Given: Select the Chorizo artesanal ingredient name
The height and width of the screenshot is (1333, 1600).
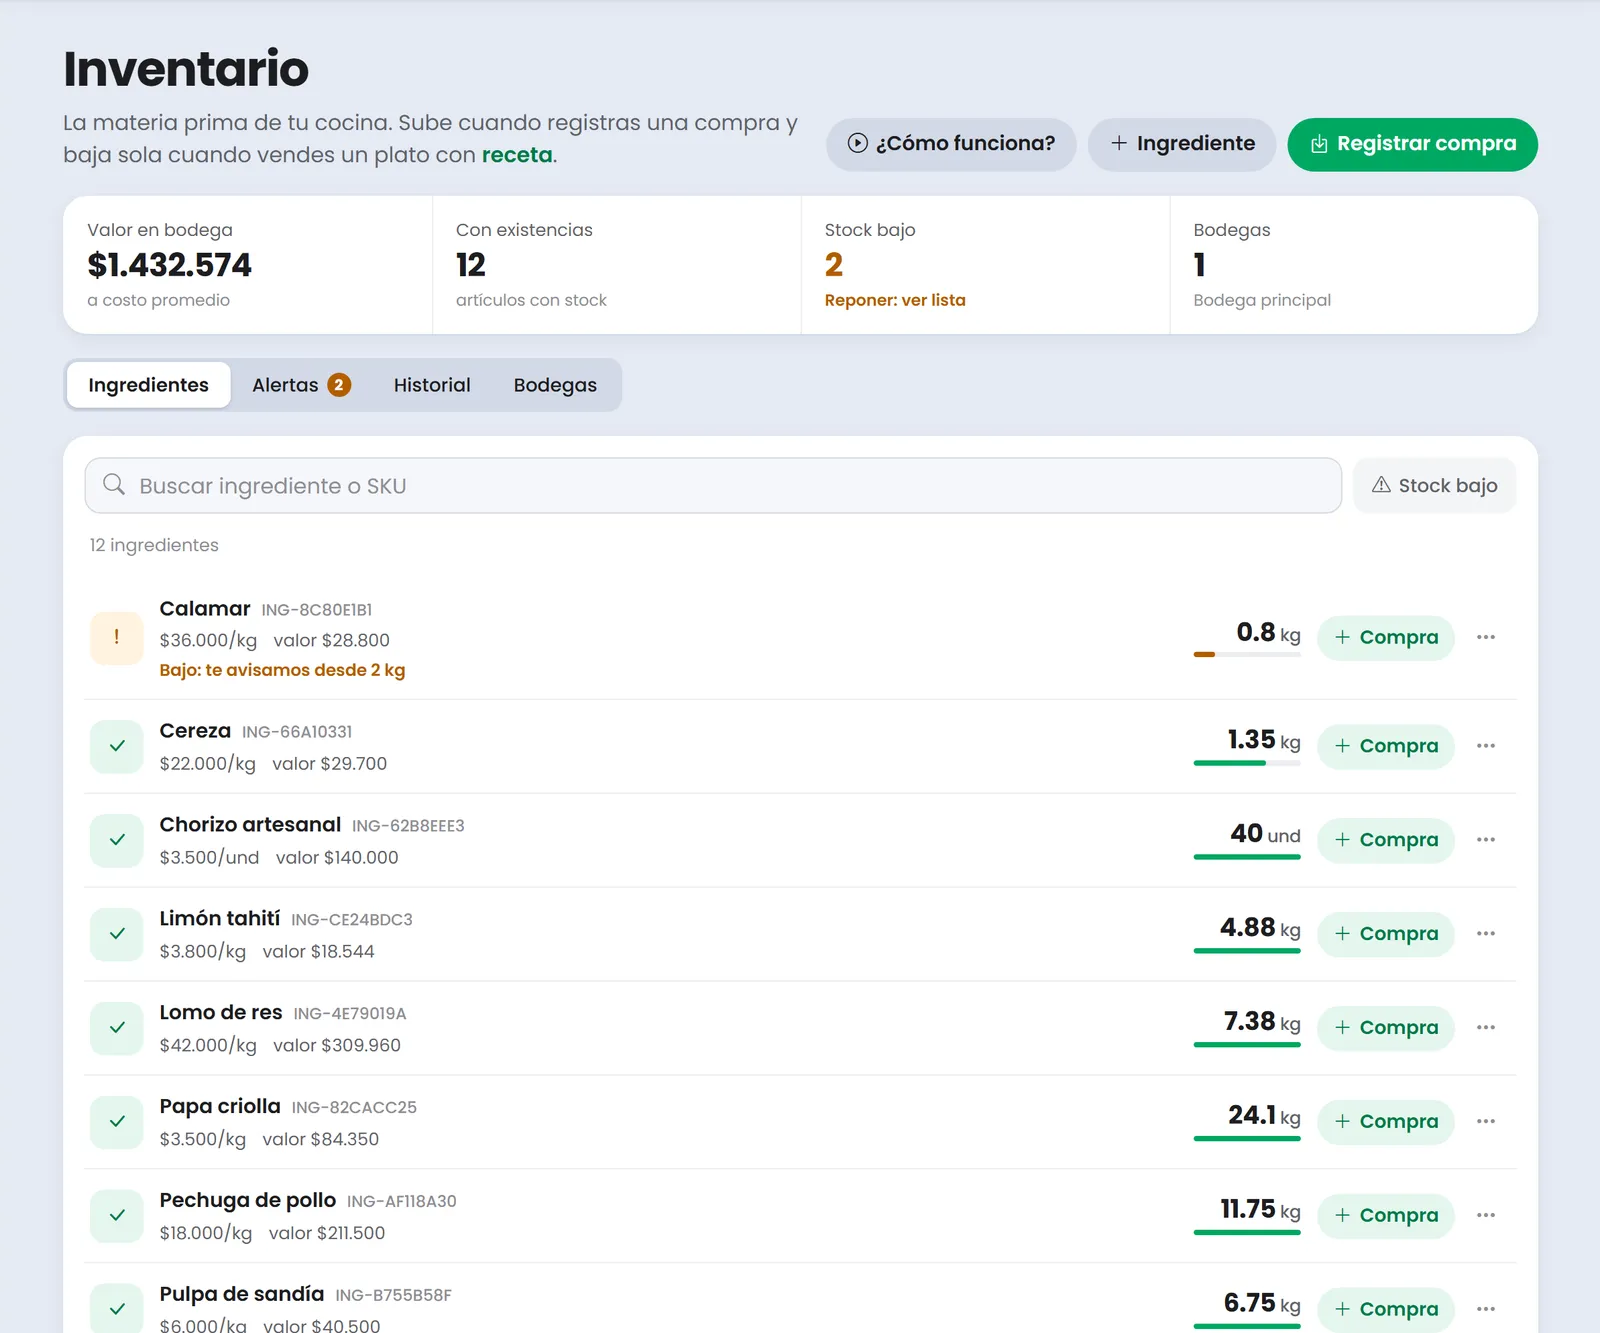Looking at the screenshot, I should [250, 825].
